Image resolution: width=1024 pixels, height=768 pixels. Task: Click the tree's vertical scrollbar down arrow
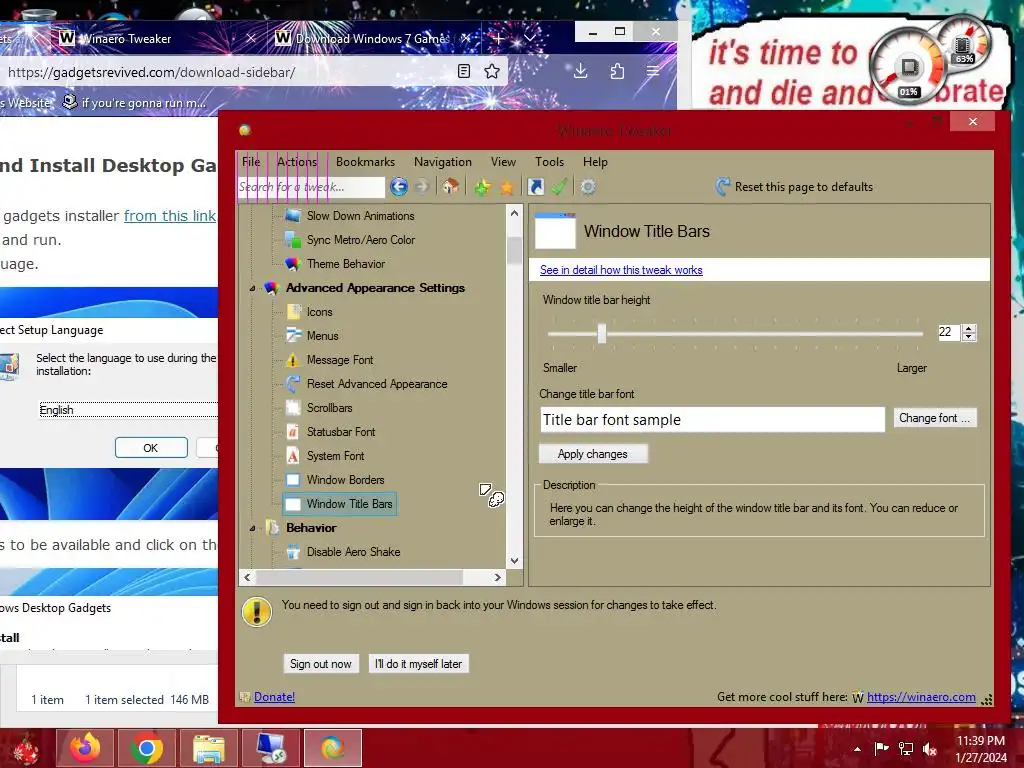tap(515, 560)
